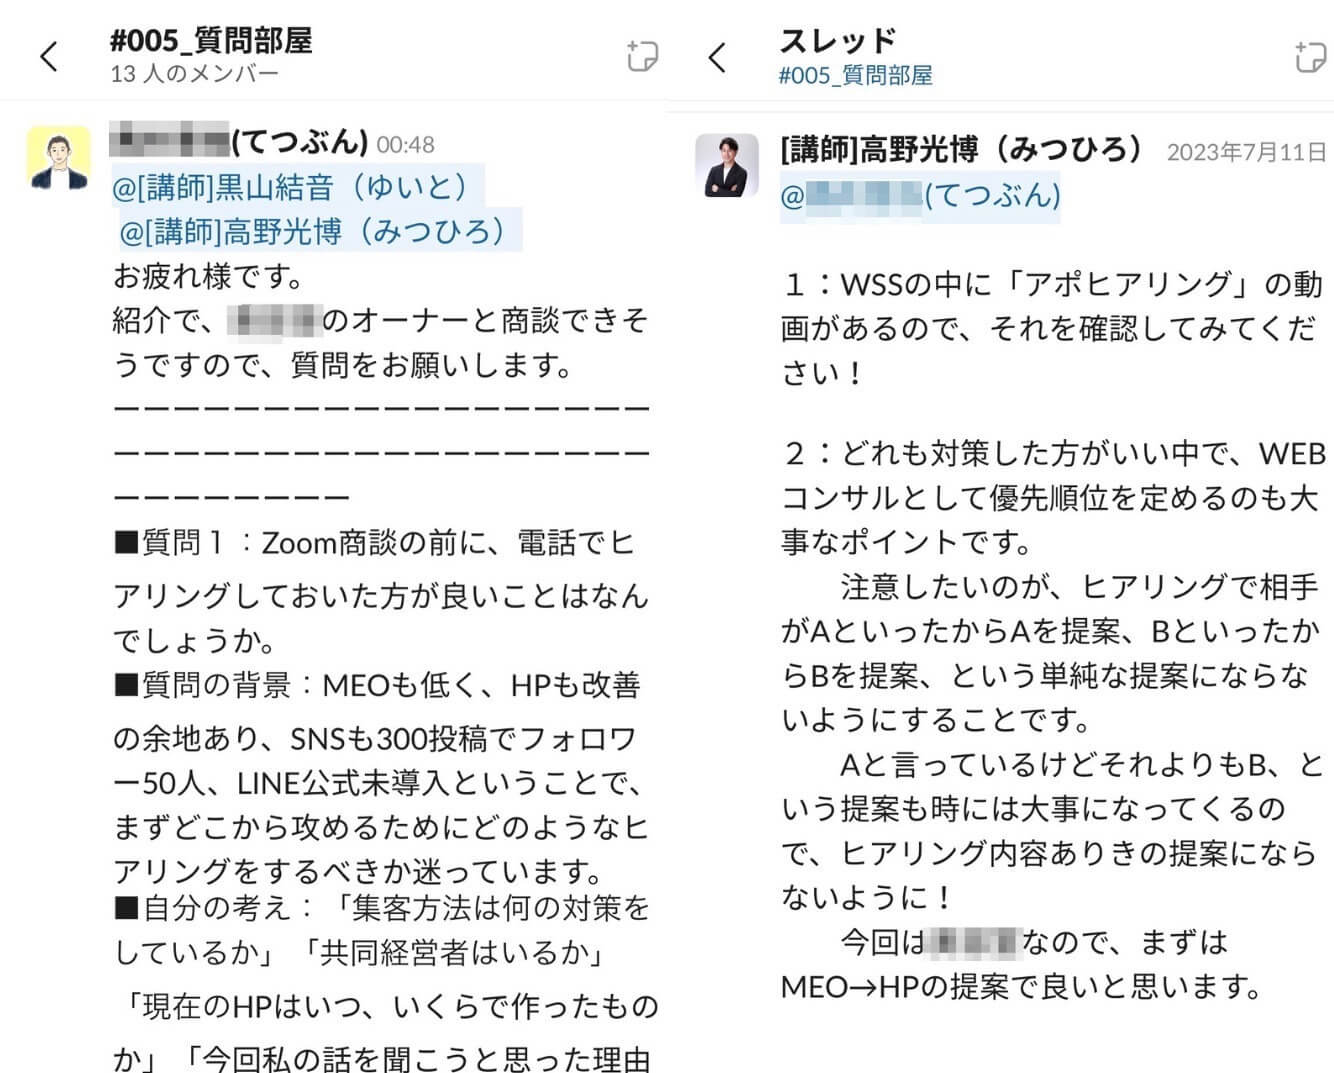Open the @[講師]高野光博（みつひろ） mention in the question
The height and width of the screenshot is (1073, 1334).
click(x=316, y=231)
